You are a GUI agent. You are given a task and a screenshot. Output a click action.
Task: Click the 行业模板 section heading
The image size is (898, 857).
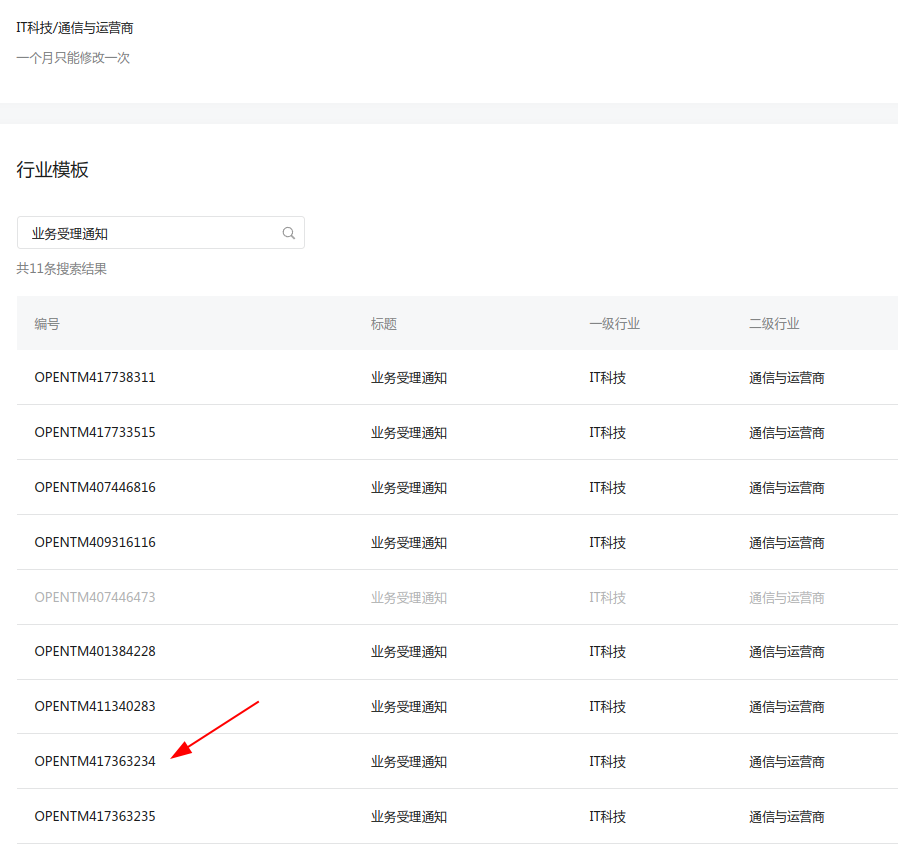53,170
